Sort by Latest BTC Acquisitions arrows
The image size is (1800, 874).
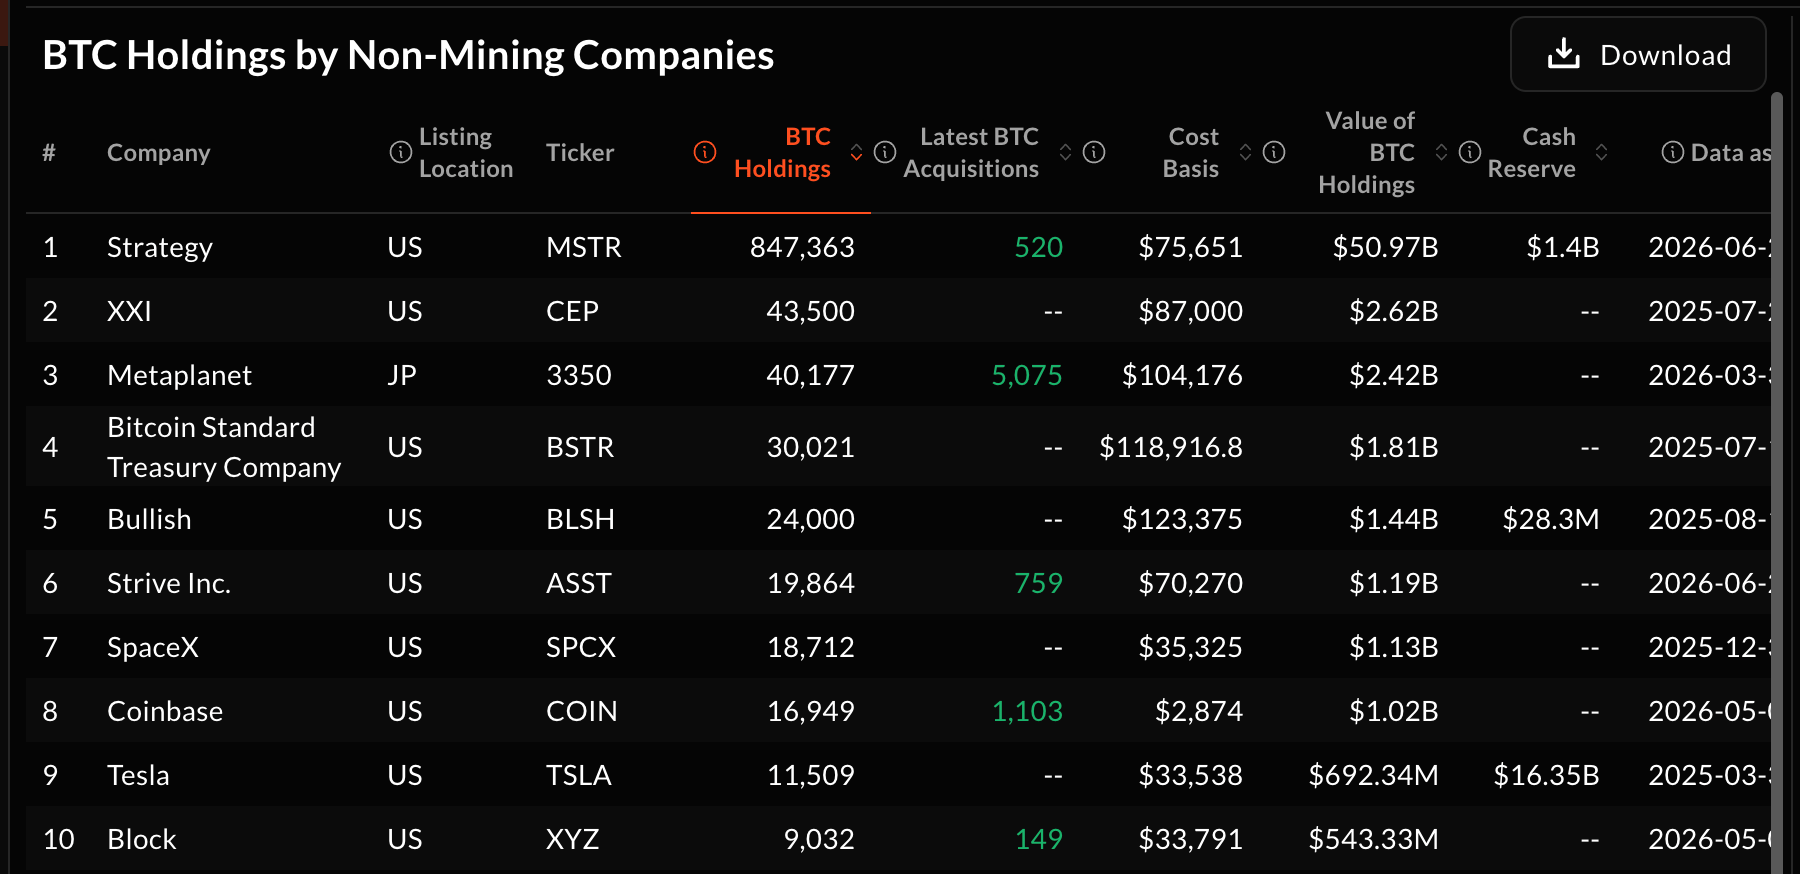pos(1065,152)
